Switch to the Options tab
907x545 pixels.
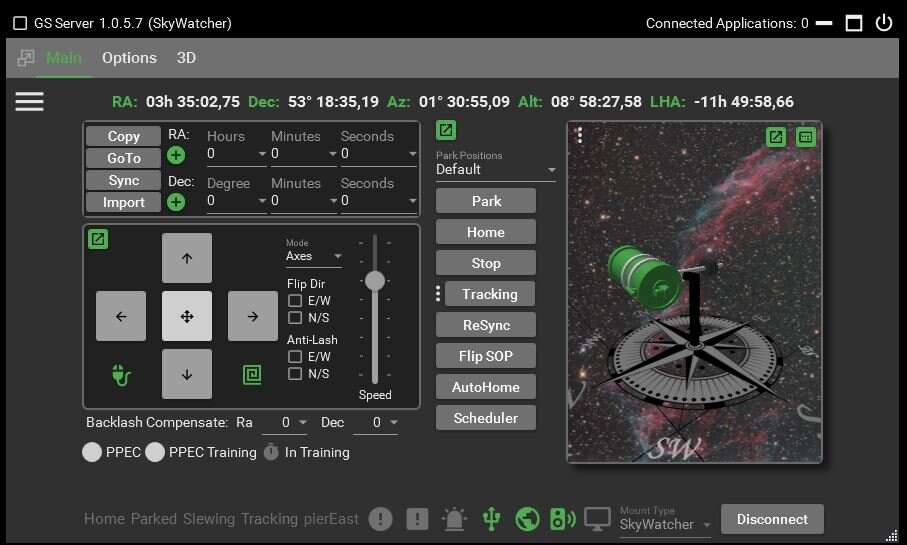click(x=130, y=58)
